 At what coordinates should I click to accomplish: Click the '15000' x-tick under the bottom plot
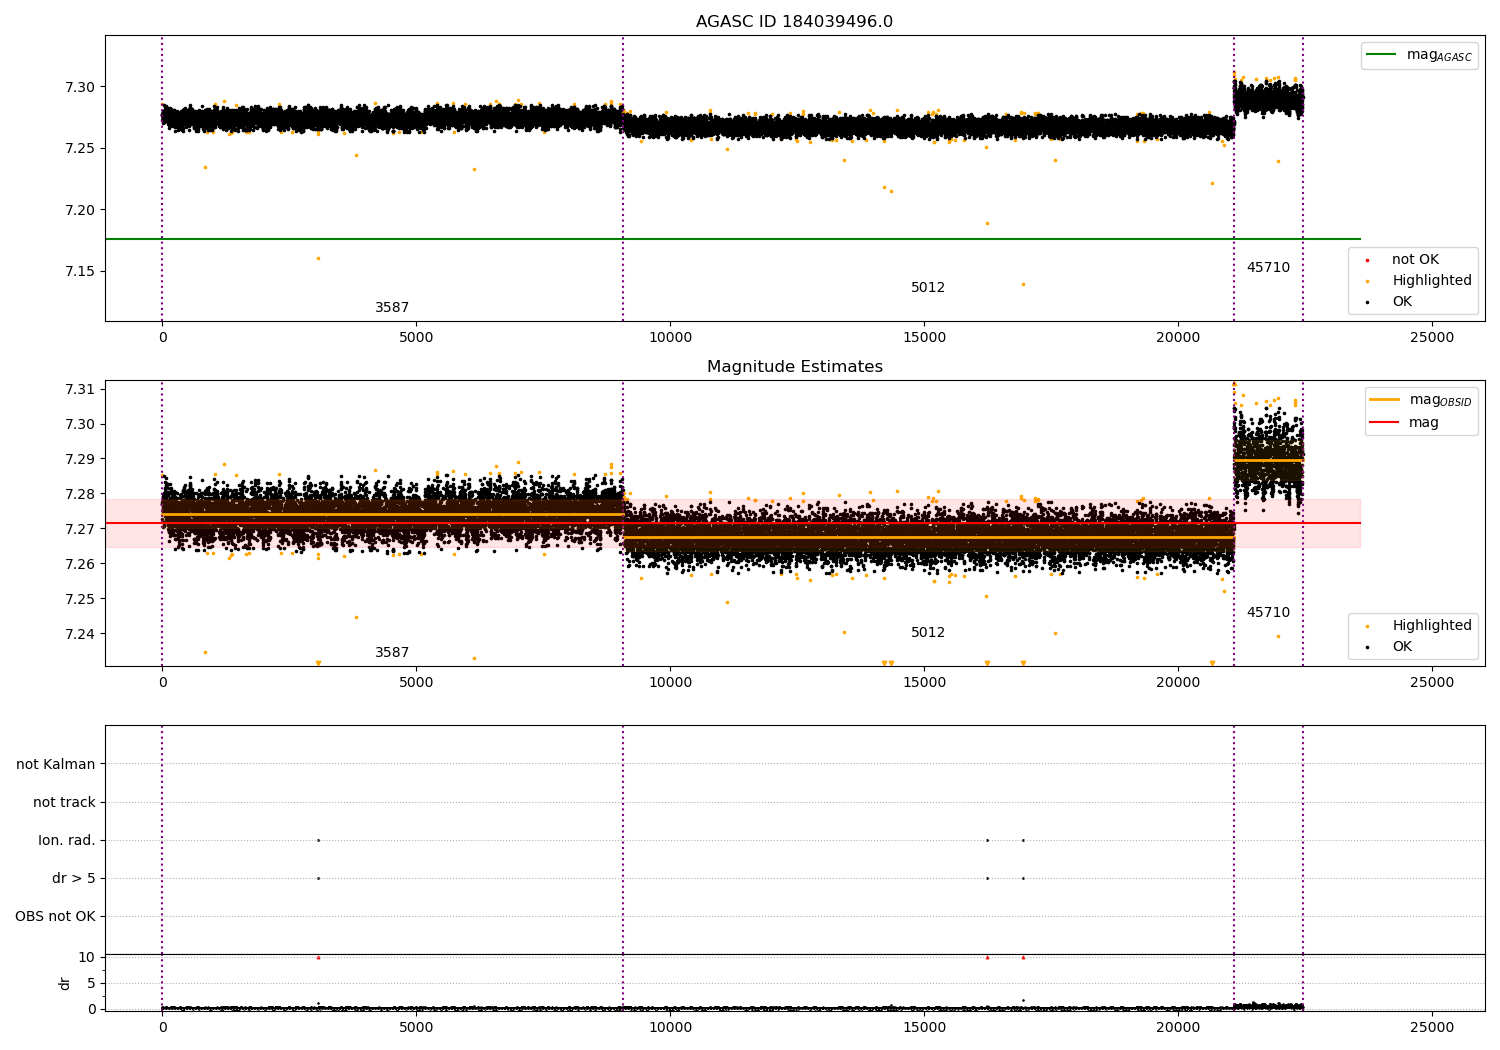click(x=924, y=1028)
